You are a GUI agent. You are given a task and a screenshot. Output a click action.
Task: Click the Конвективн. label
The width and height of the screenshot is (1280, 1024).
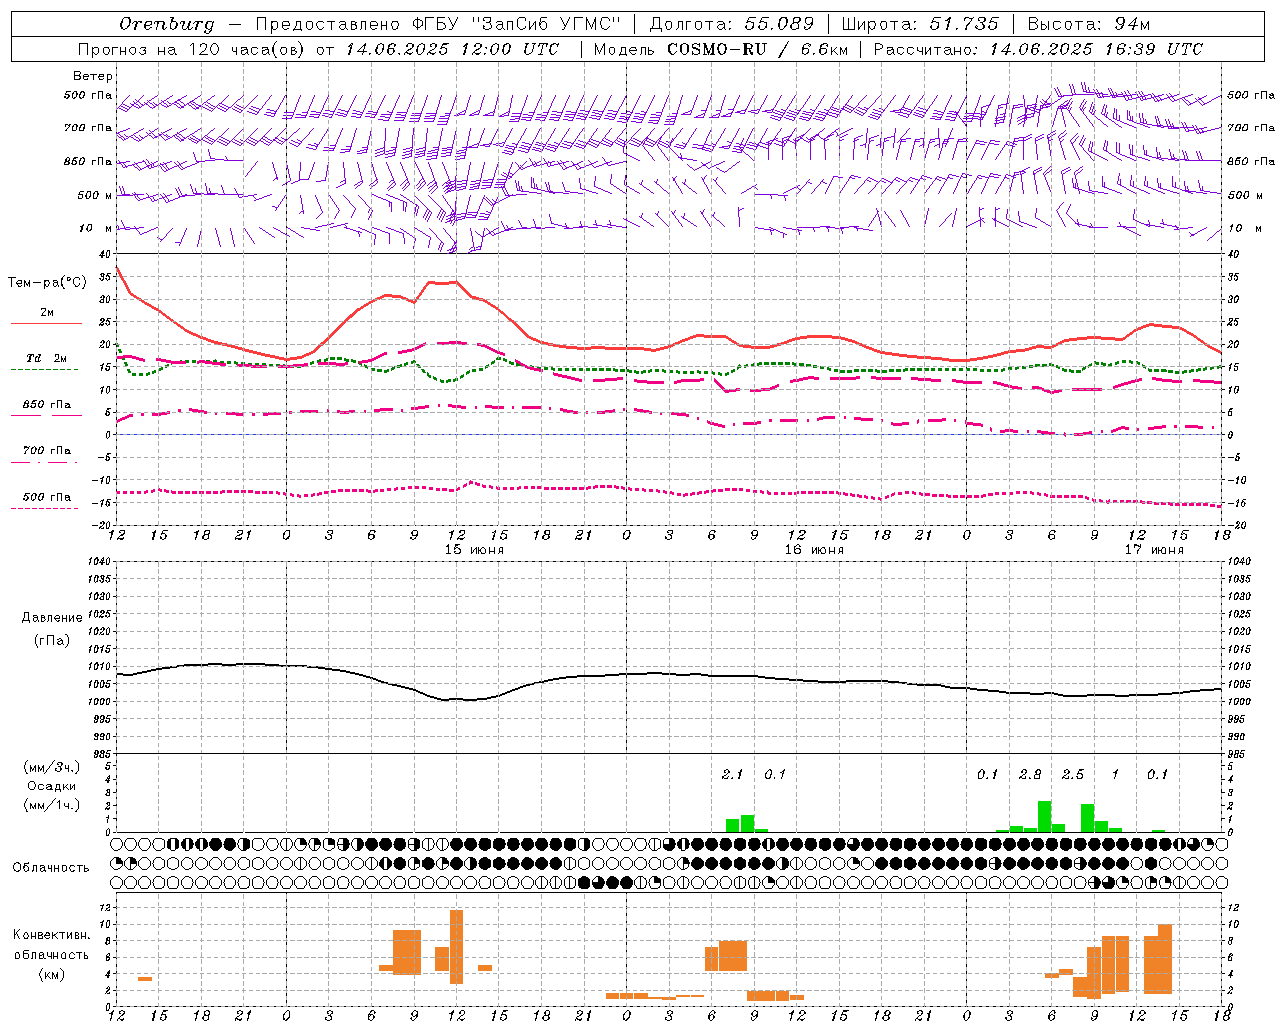point(52,935)
